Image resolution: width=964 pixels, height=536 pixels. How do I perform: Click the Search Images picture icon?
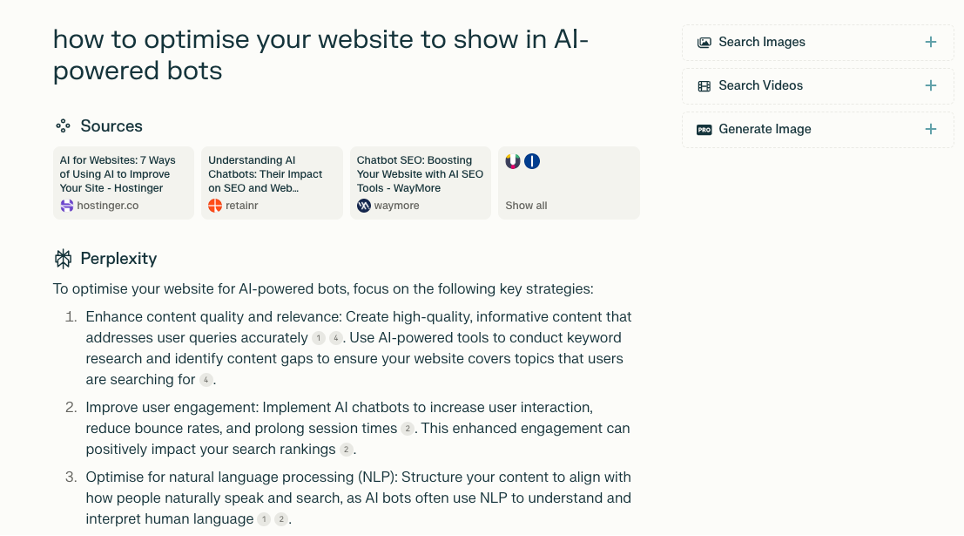704,42
